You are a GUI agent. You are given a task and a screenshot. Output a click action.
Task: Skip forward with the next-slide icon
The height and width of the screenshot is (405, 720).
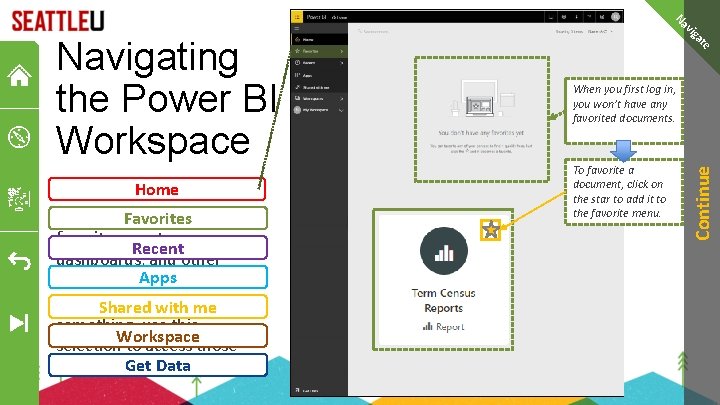19,323
